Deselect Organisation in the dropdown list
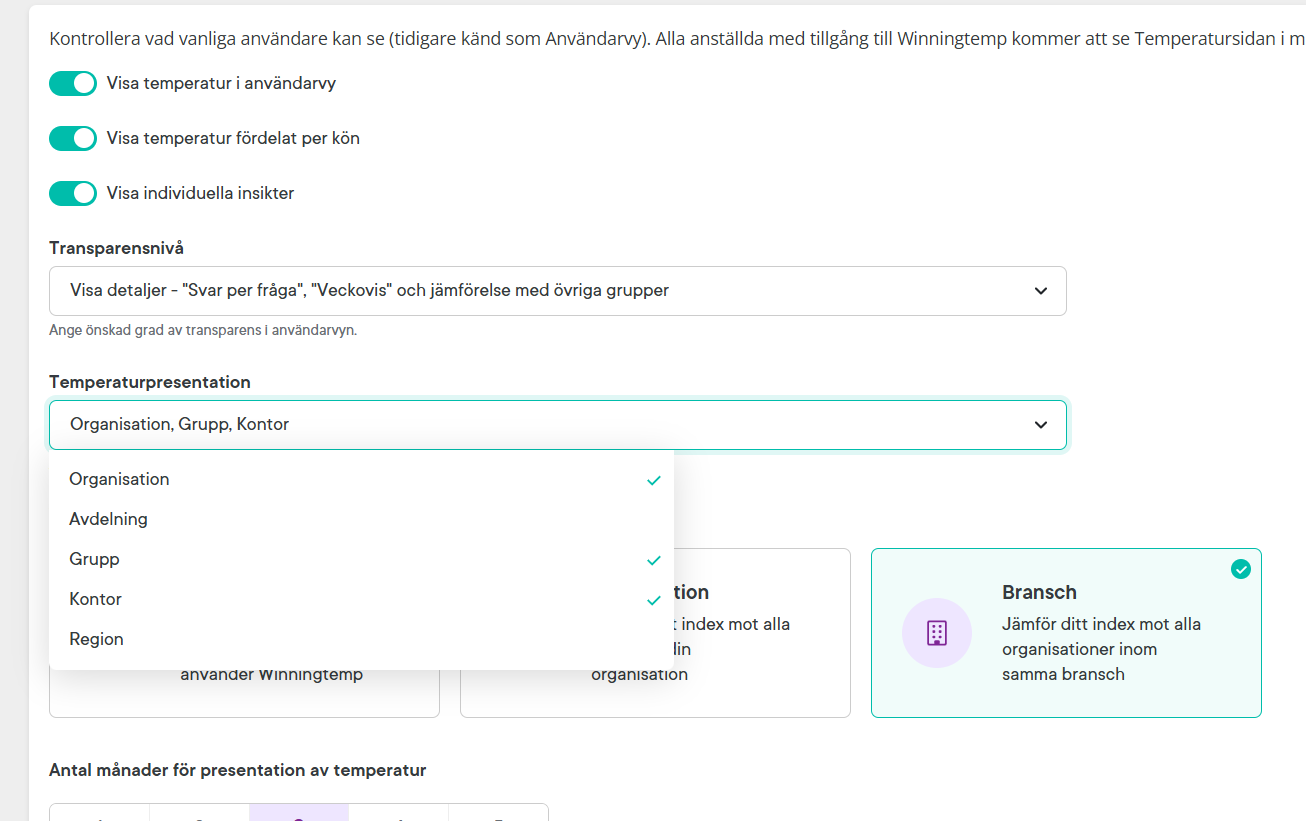The image size is (1306, 821). [119, 479]
